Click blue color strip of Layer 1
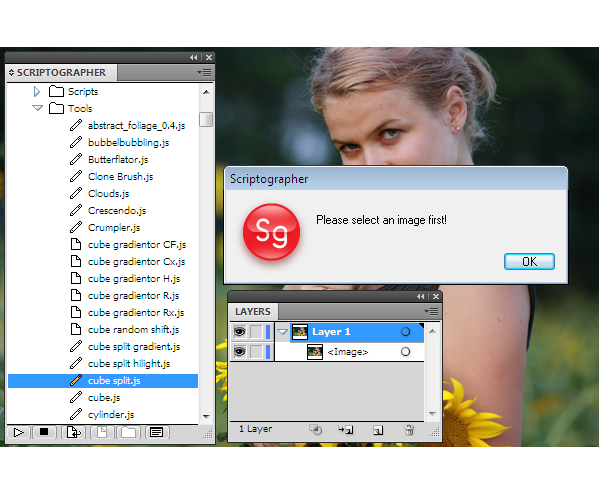The width and height of the screenshot is (600, 479). click(268, 331)
